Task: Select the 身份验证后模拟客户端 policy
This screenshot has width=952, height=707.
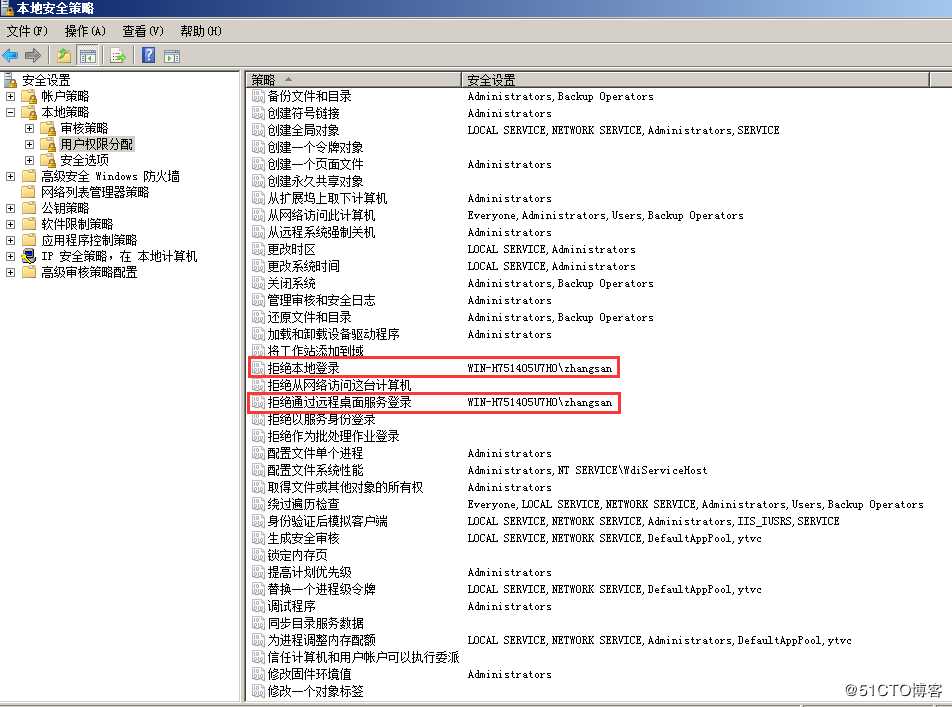Action: pyautogui.click(x=327, y=521)
